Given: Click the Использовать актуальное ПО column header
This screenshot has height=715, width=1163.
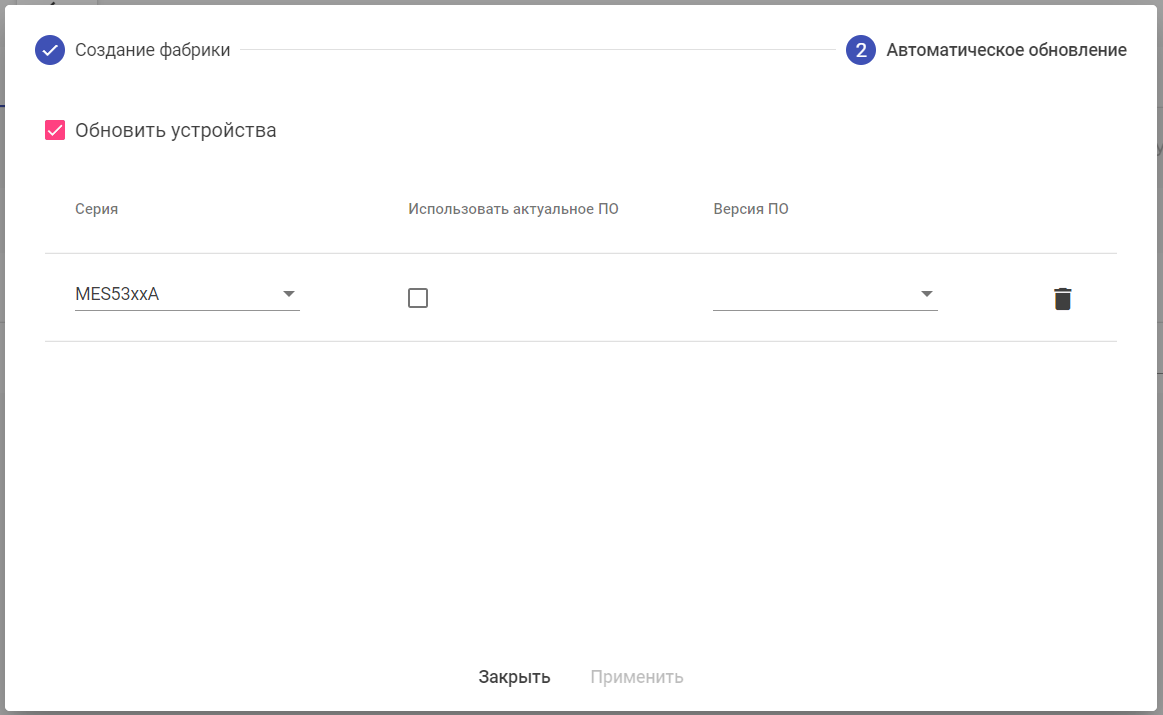Looking at the screenshot, I should coord(513,209).
